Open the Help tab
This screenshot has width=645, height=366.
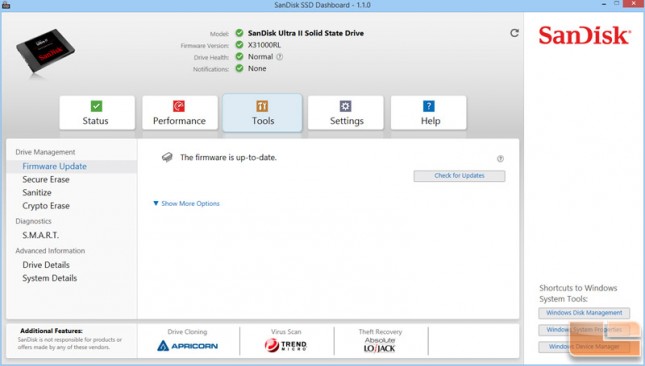tap(429, 113)
